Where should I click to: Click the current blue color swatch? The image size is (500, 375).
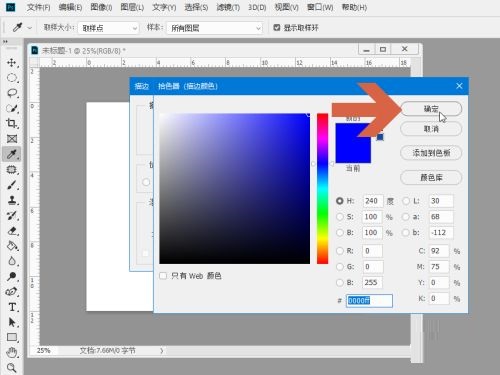click(353, 153)
